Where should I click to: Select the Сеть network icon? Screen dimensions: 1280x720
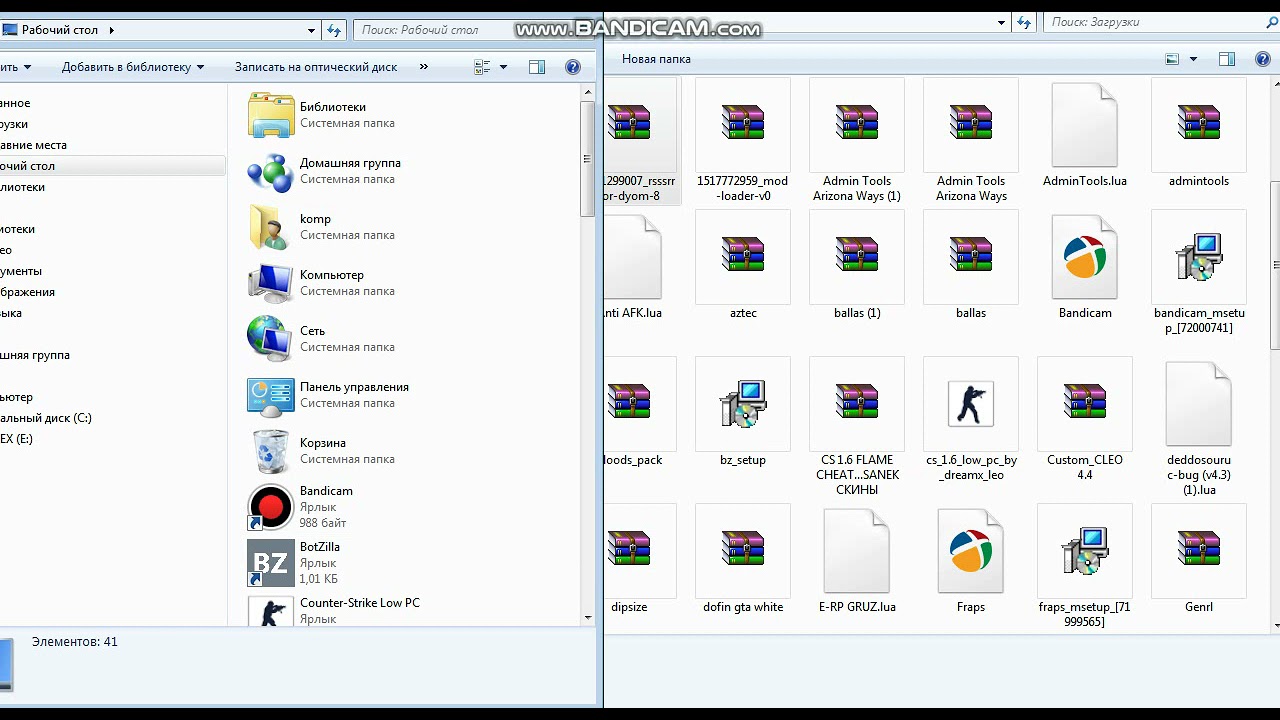coord(270,339)
